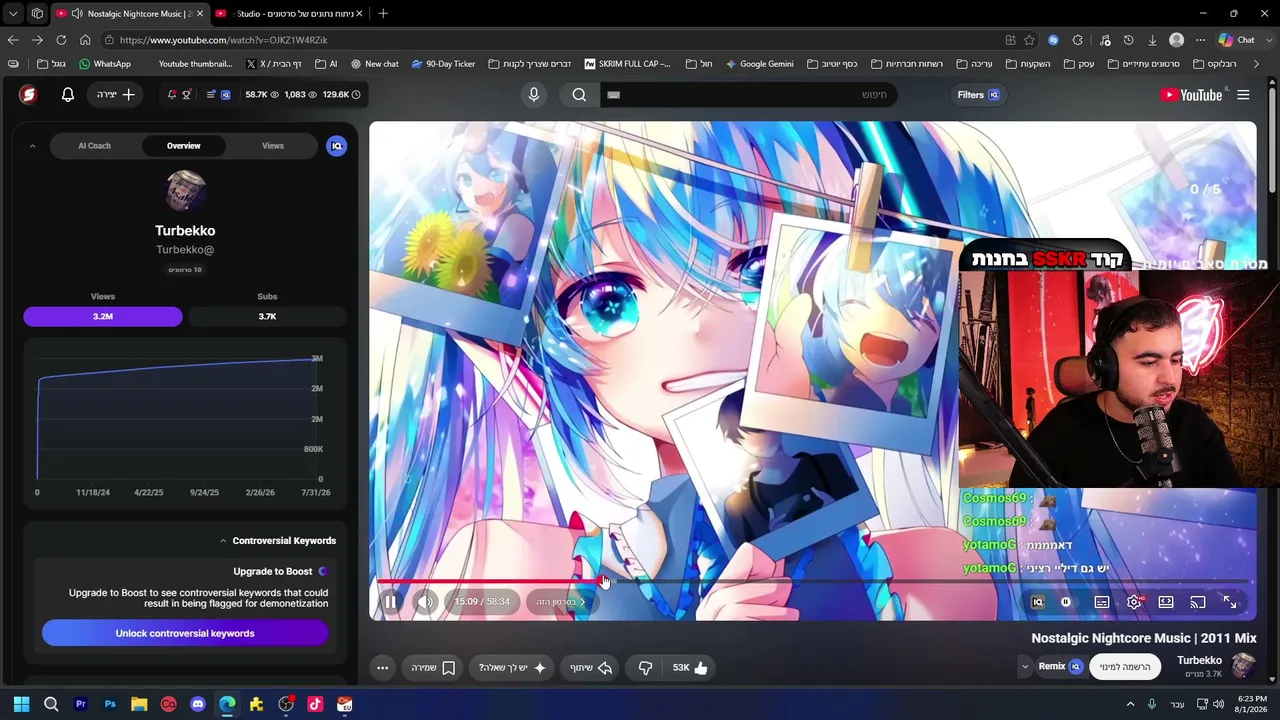Launch Photoshop from the taskbar
This screenshot has height=720, width=1280.
coord(110,704)
